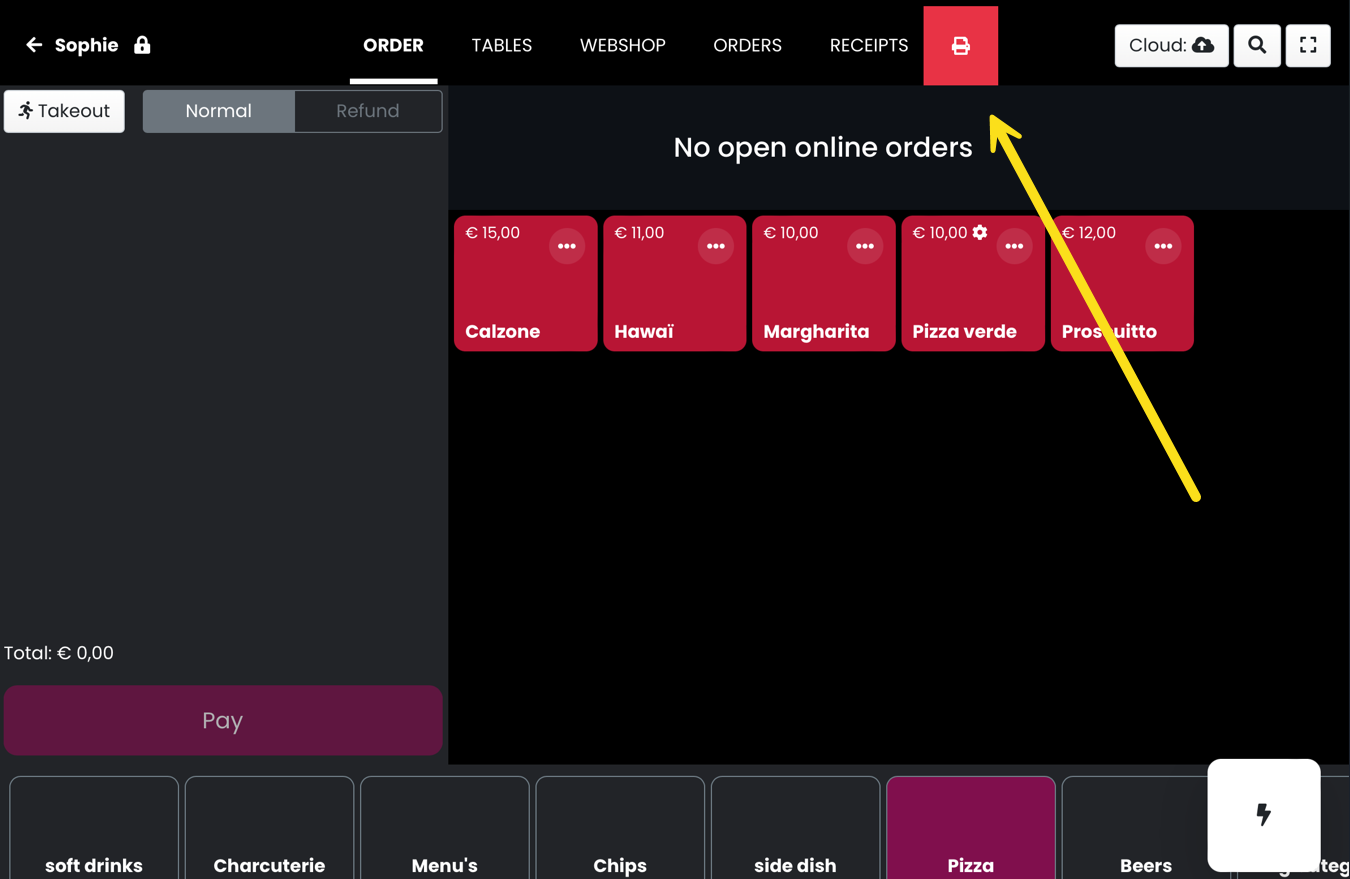Select the Pizza category
Screen dimensions: 1350x879
coord(971,828)
